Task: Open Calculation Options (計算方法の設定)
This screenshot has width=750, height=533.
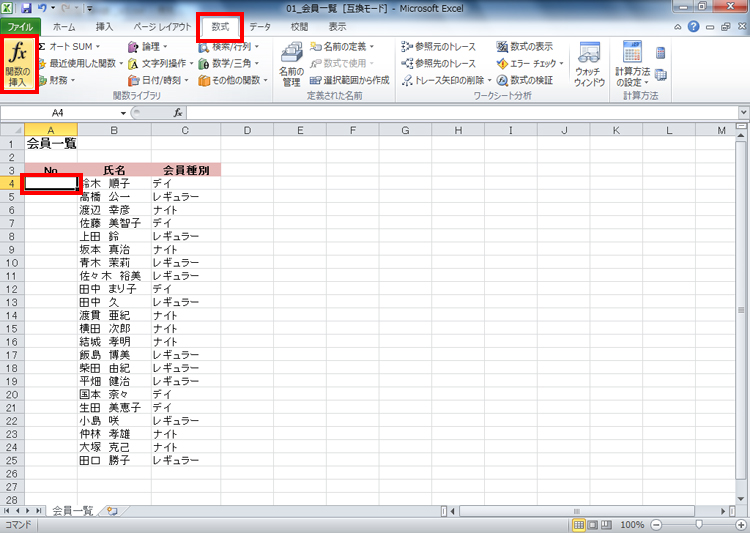Action: (632, 64)
